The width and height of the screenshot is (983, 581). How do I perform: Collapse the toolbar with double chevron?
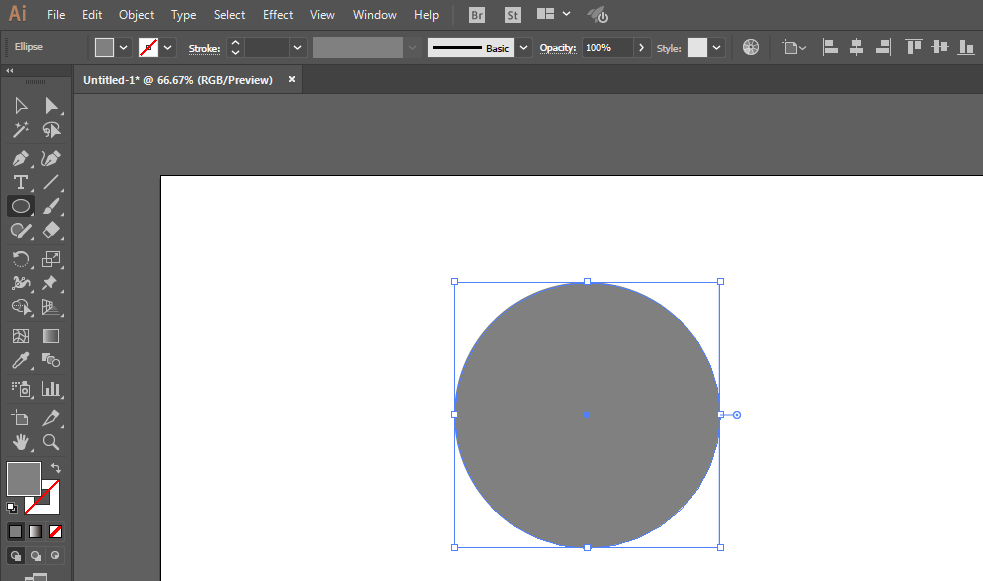(10, 71)
